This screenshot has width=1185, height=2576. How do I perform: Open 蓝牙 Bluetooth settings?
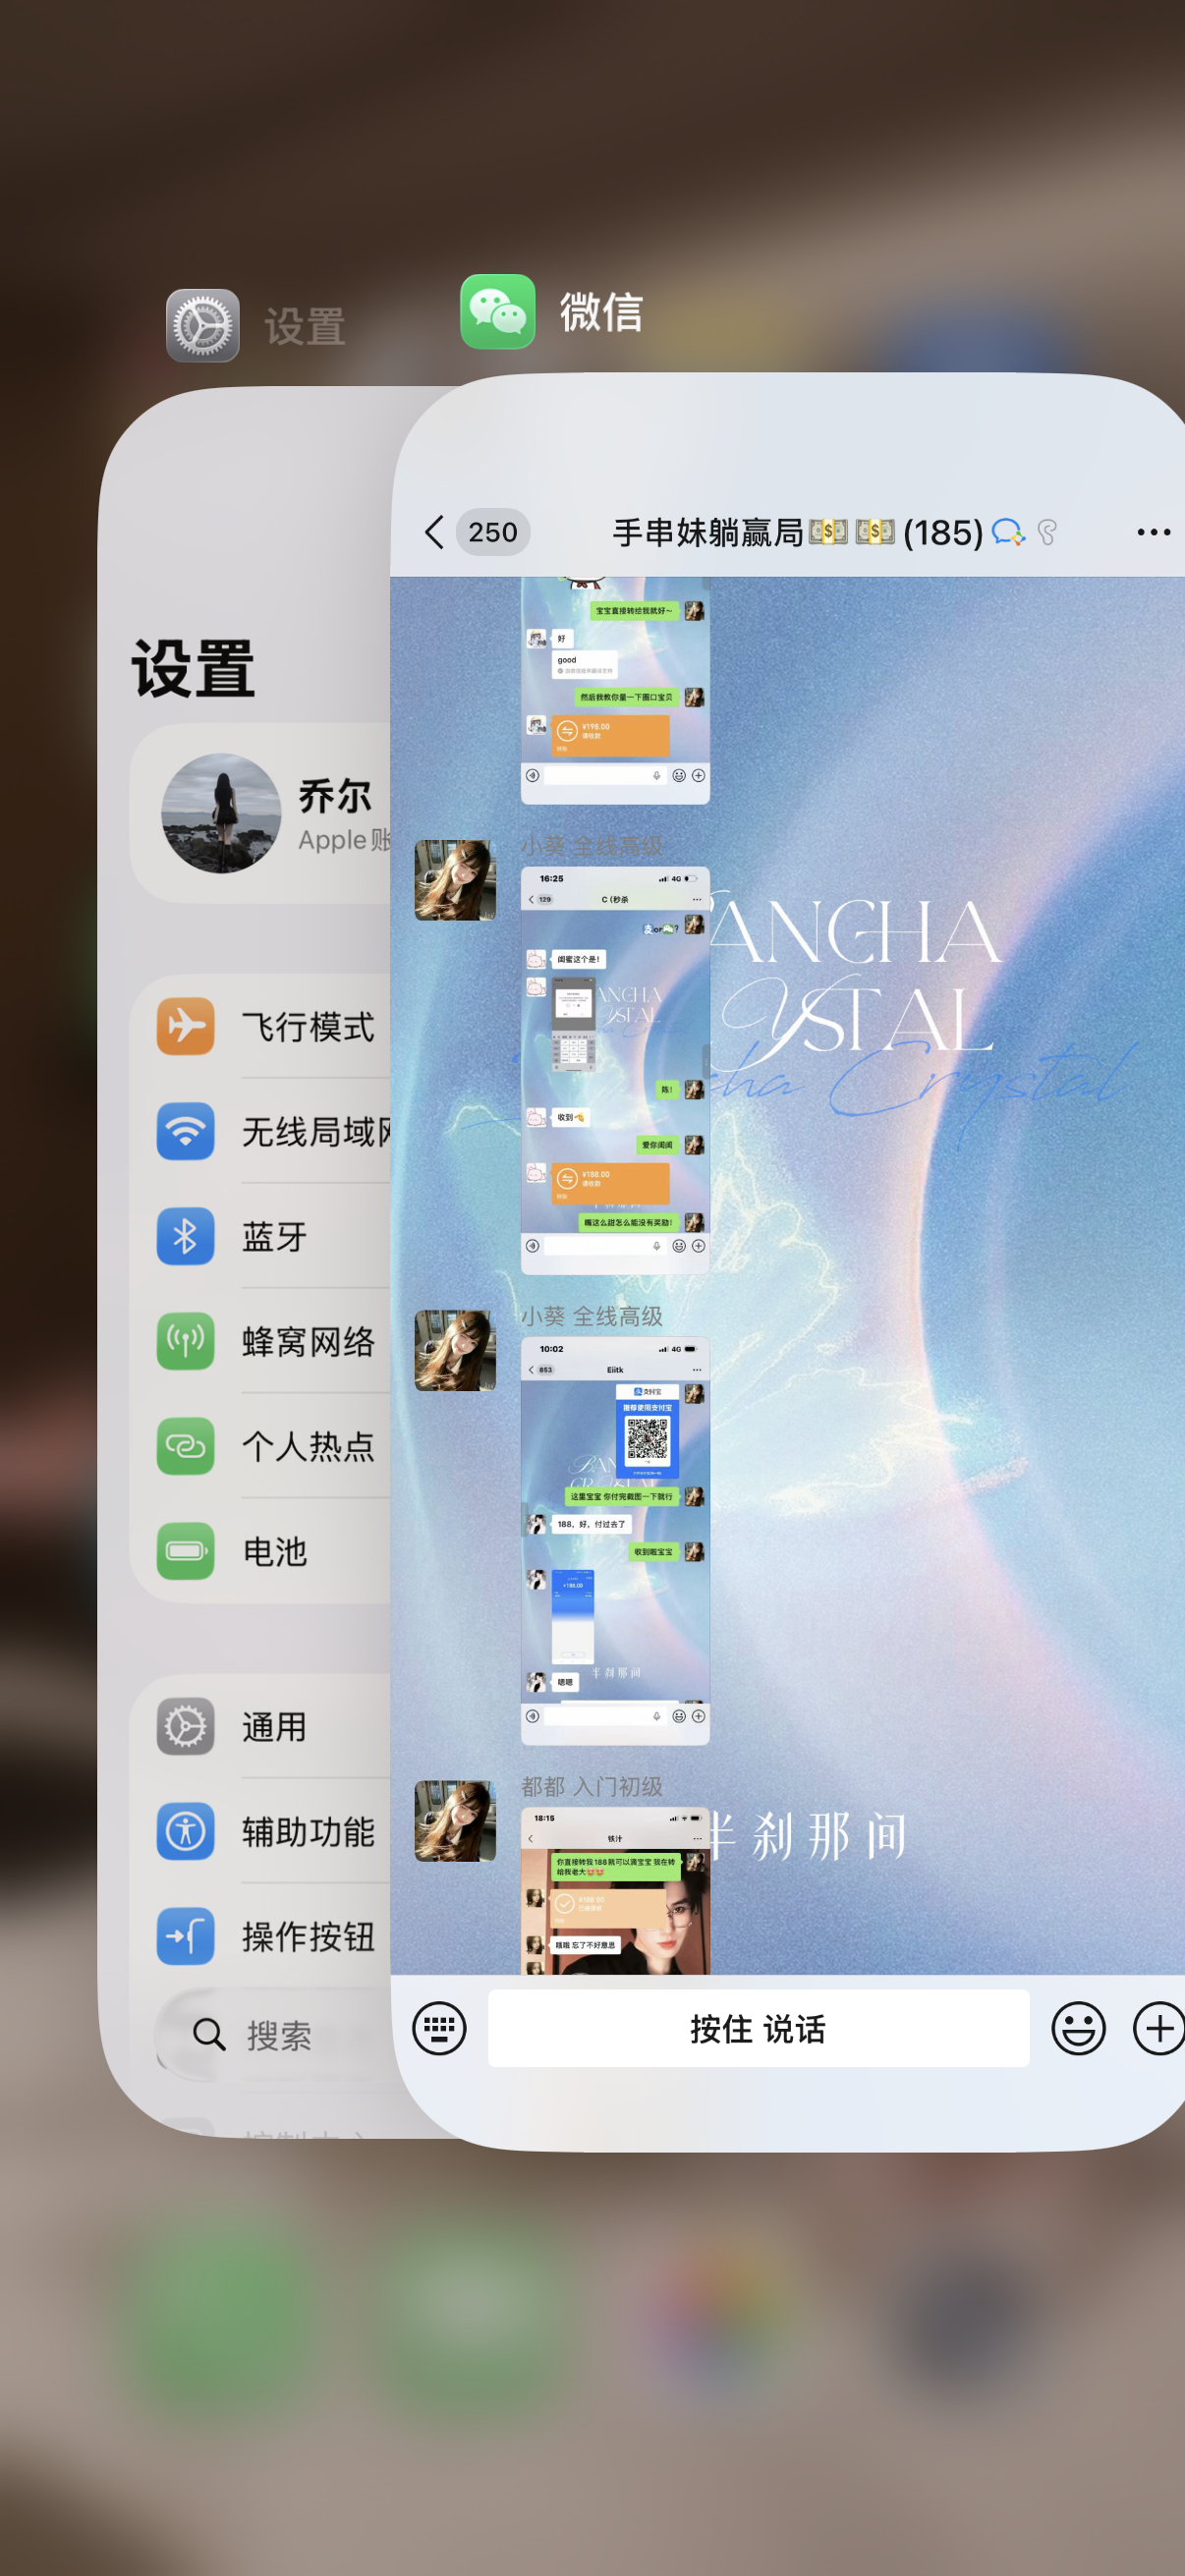click(x=260, y=1236)
